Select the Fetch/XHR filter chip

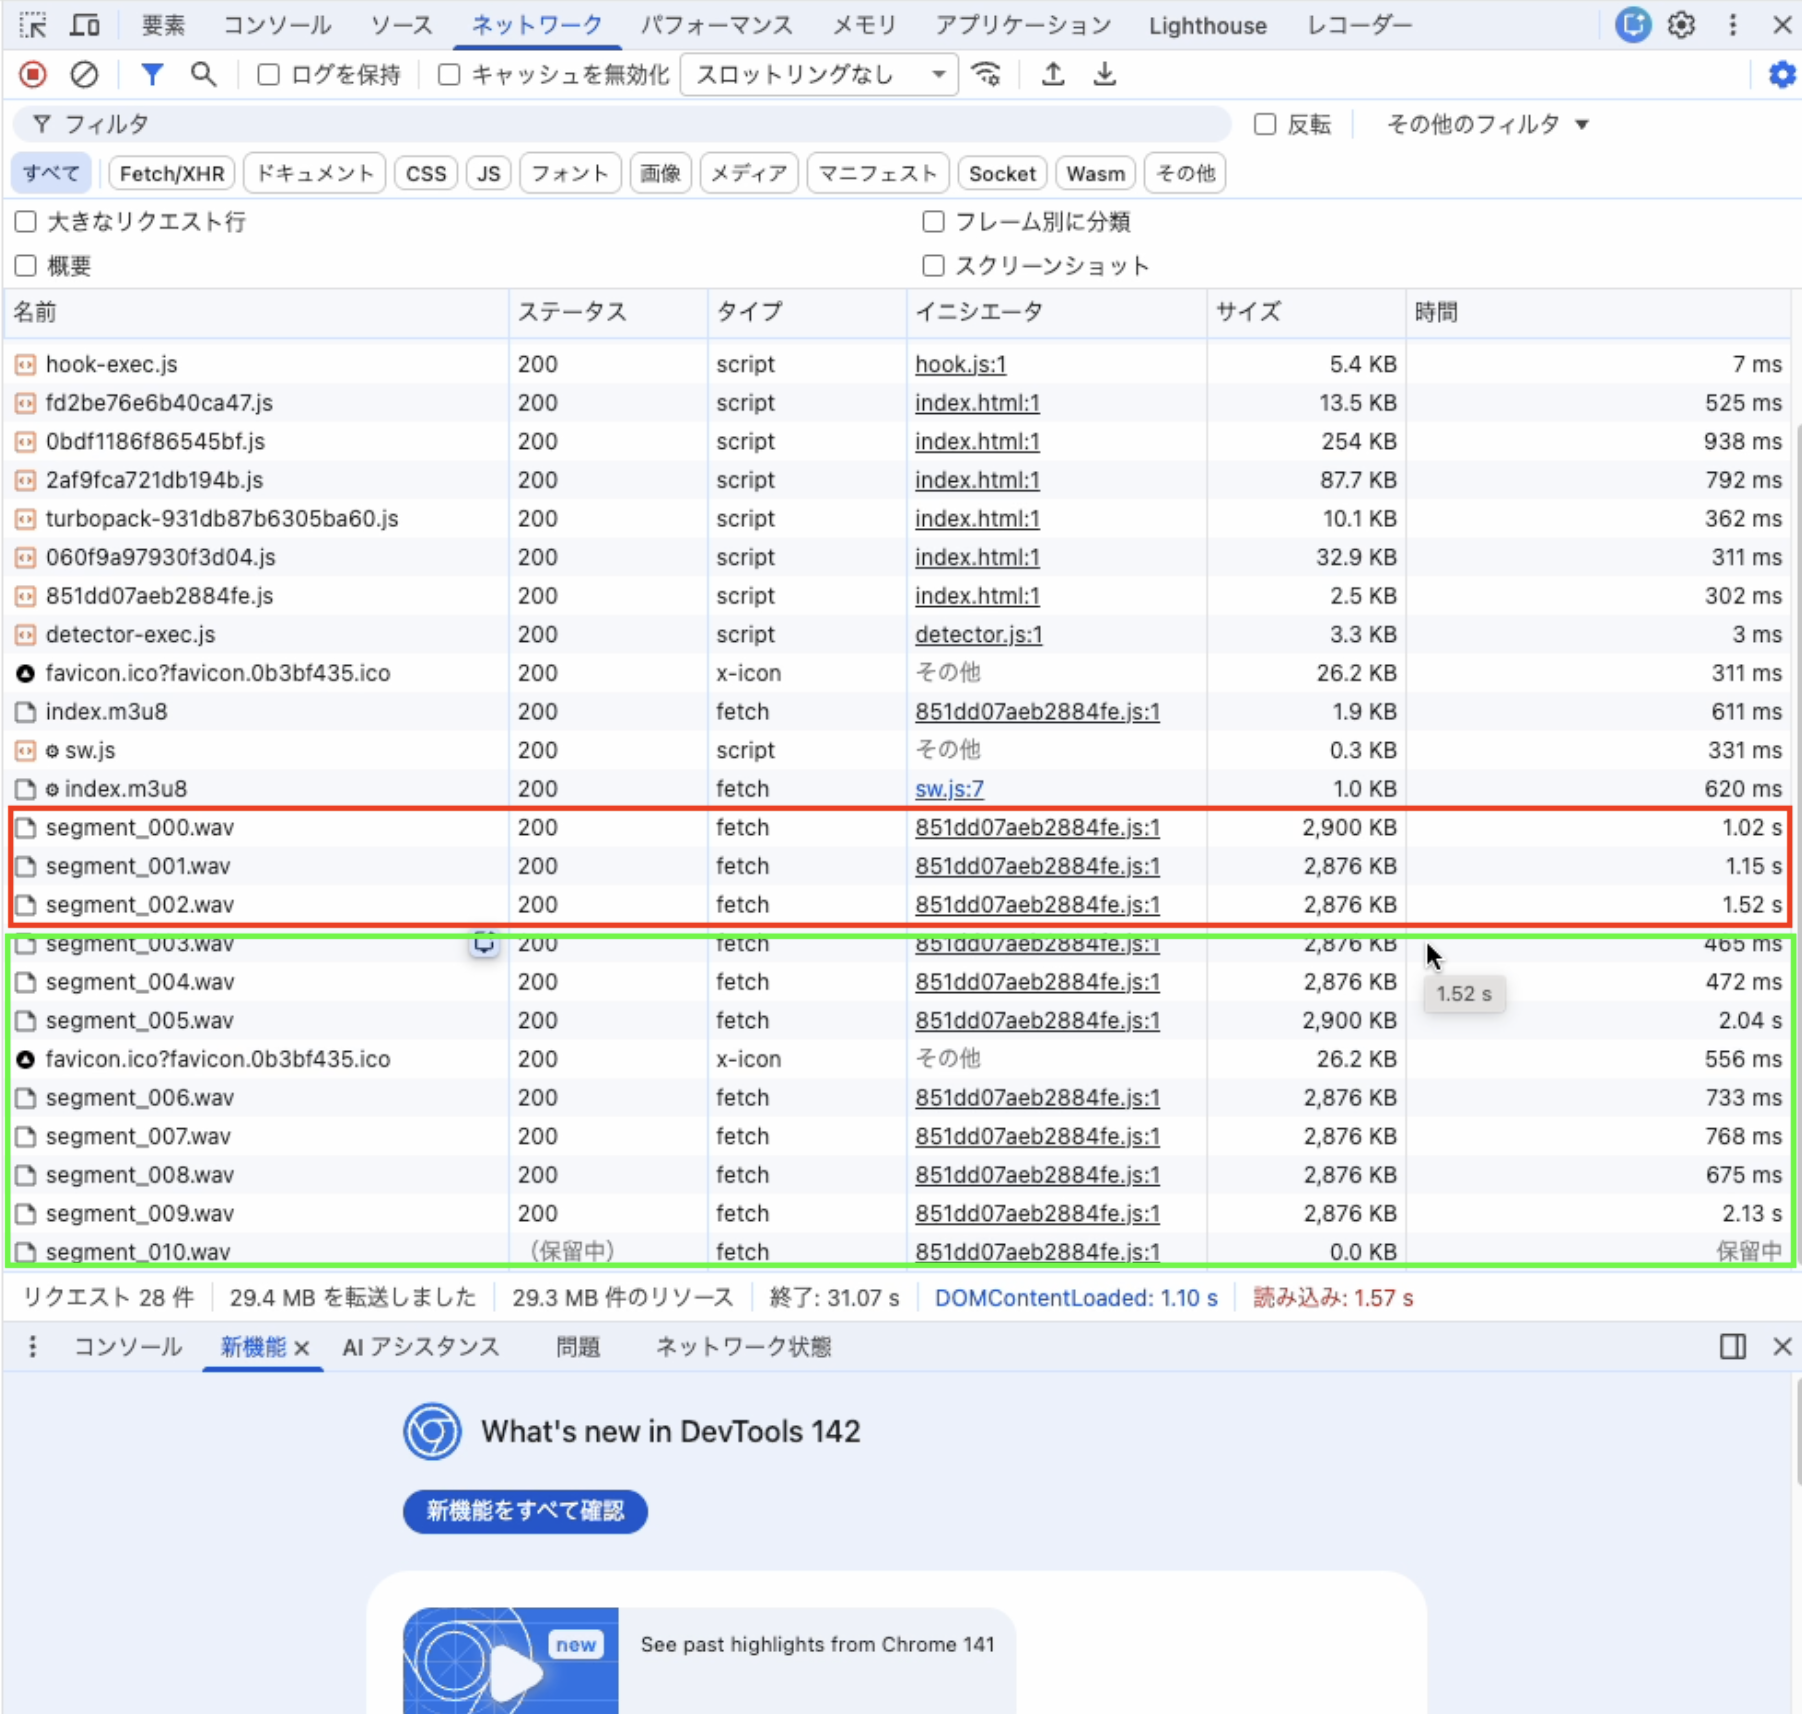click(172, 173)
